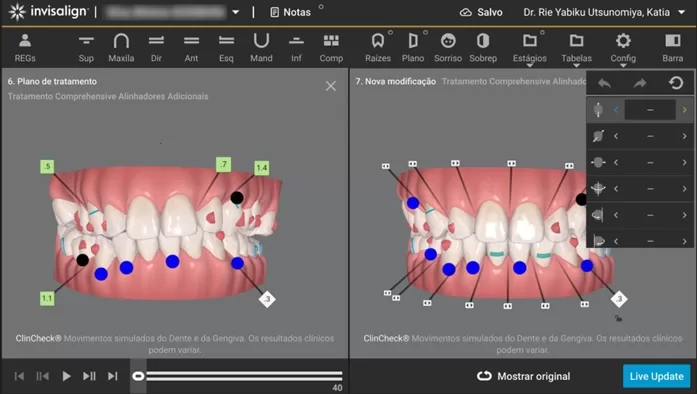Select the second tooth movement tool icon
The width and height of the screenshot is (697, 394).
[598, 136]
